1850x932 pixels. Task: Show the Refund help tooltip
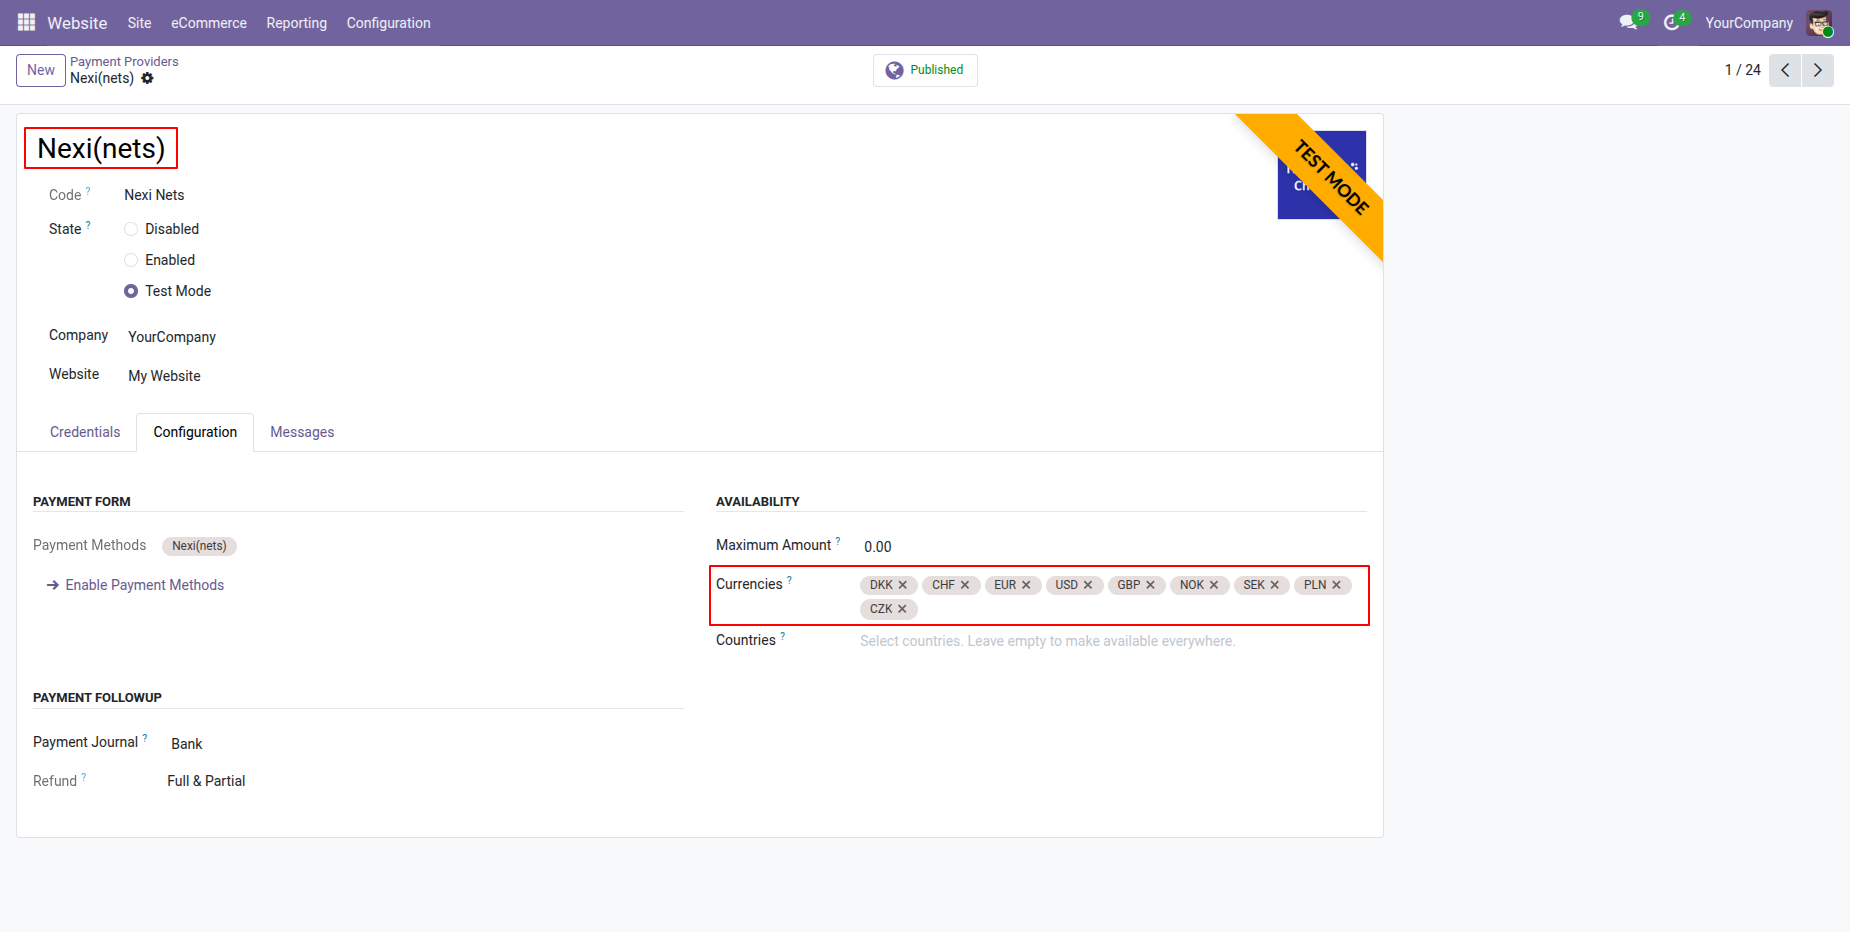pyautogui.click(x=84, y=776)
